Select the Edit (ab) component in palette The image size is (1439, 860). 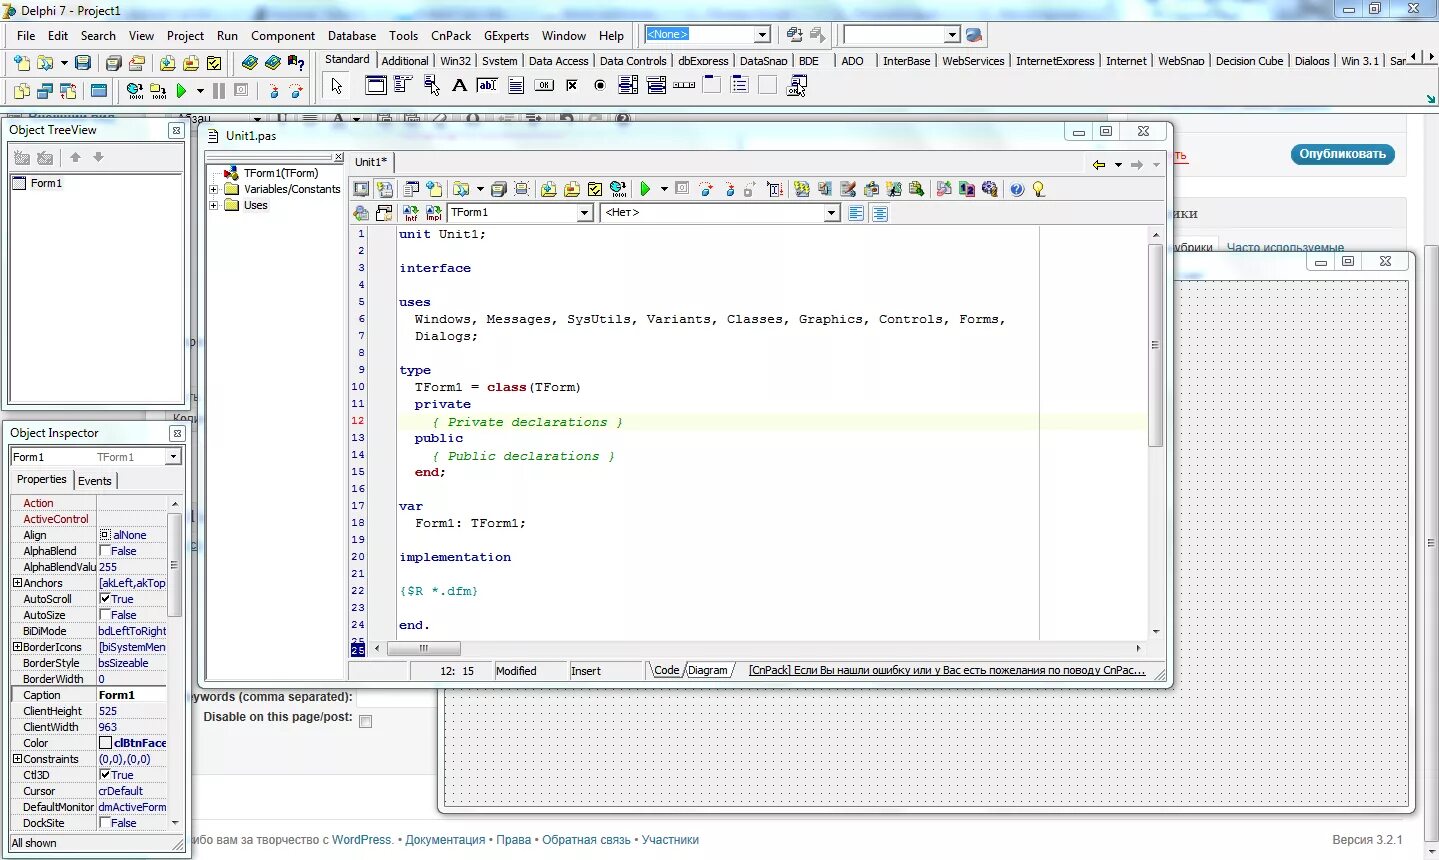[x=487, y=86]
